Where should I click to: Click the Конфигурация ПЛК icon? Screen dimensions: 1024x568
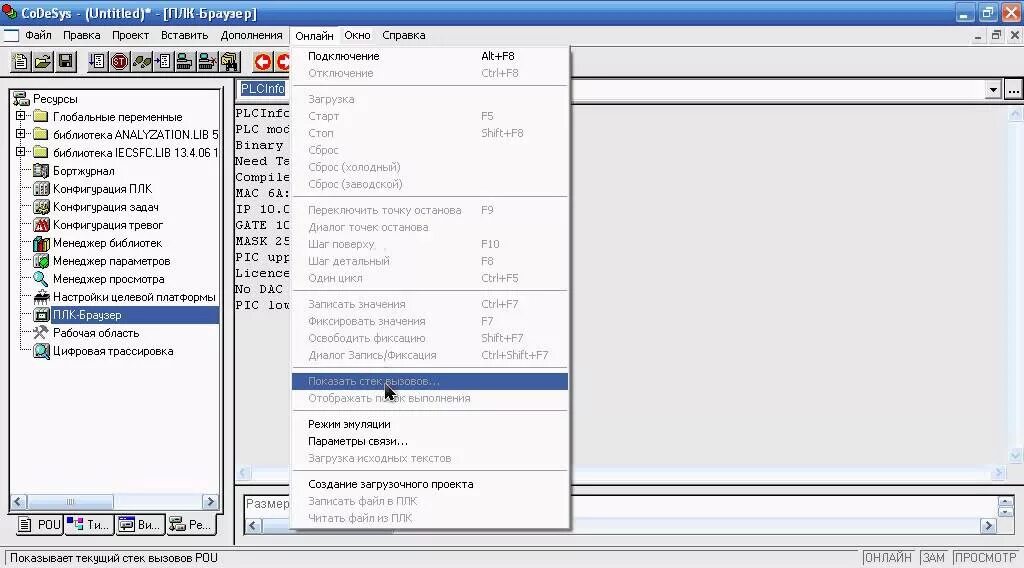click(x=41, y=189)
